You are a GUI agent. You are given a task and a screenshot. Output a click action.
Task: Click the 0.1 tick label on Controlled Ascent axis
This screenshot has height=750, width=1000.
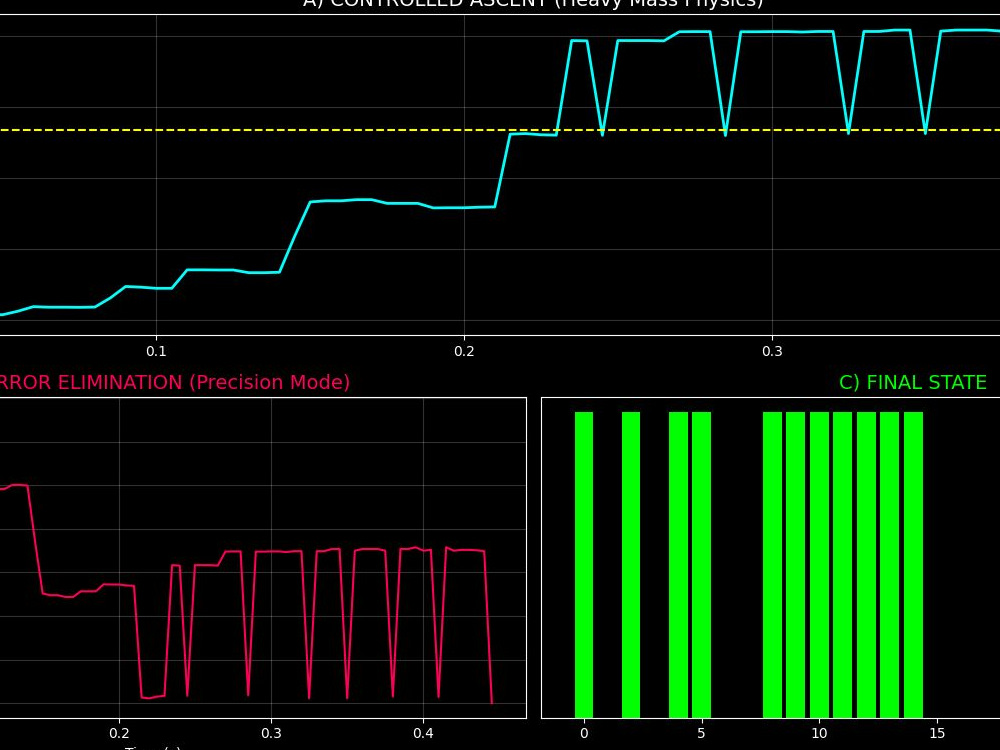click(x=156, y=351)
